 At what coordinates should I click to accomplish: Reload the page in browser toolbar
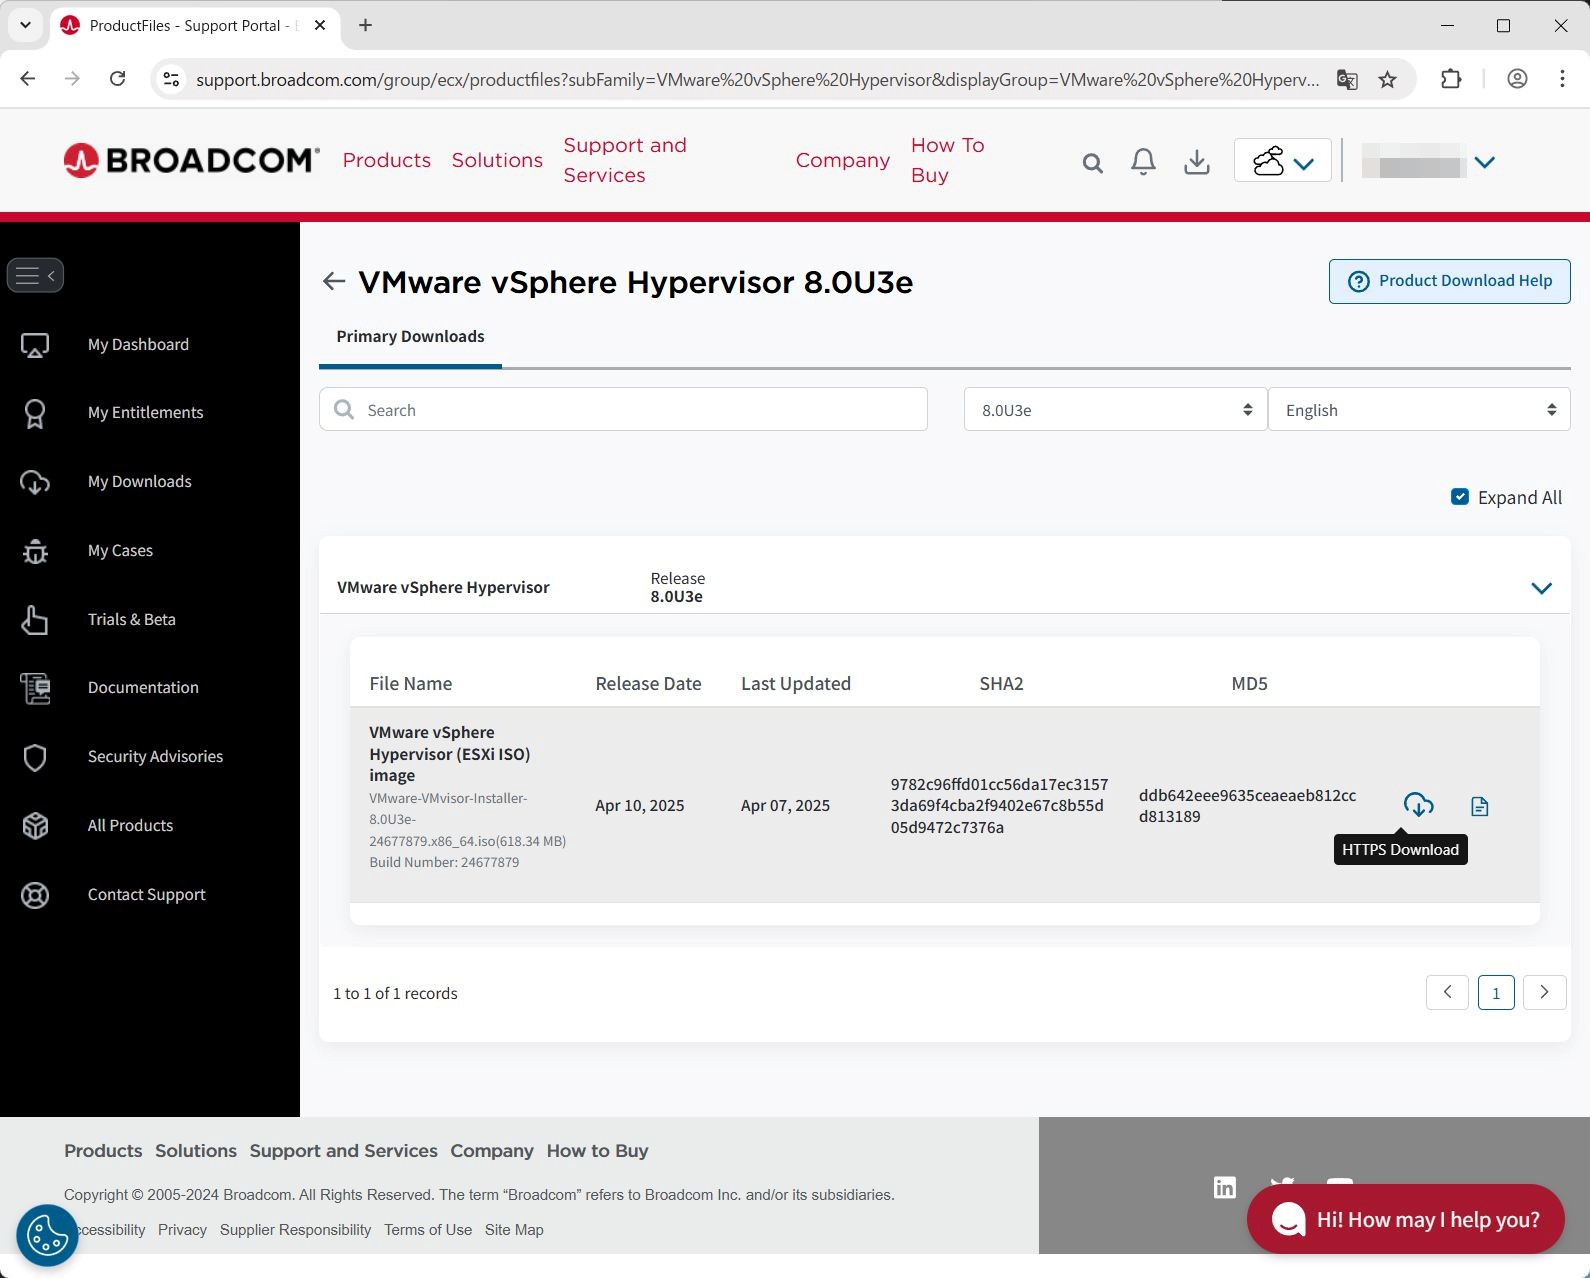117,79
